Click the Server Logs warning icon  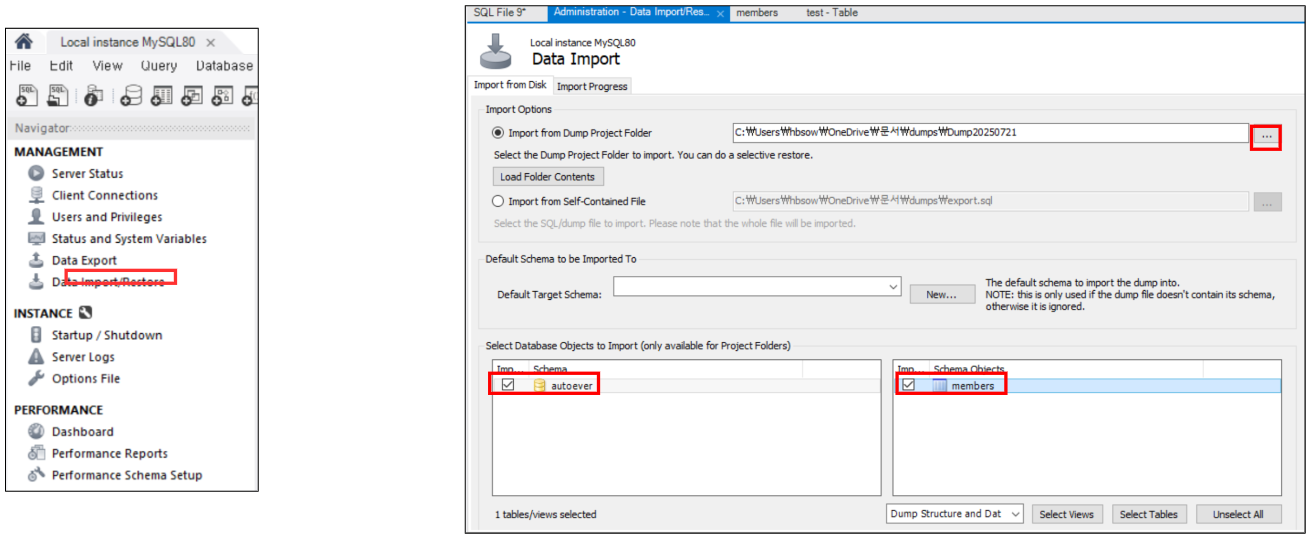pos(36,357)
